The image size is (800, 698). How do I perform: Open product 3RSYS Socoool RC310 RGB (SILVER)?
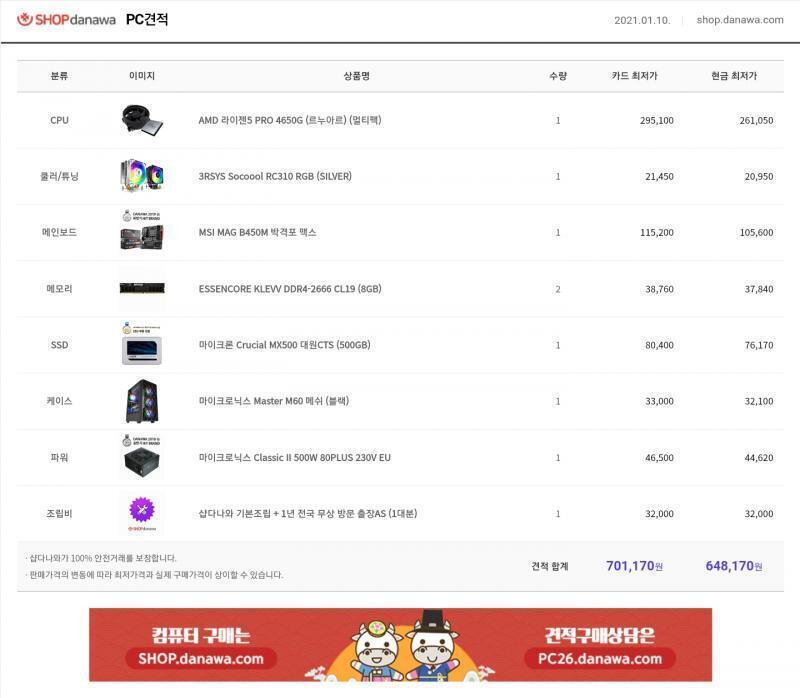tap(275, 177)
